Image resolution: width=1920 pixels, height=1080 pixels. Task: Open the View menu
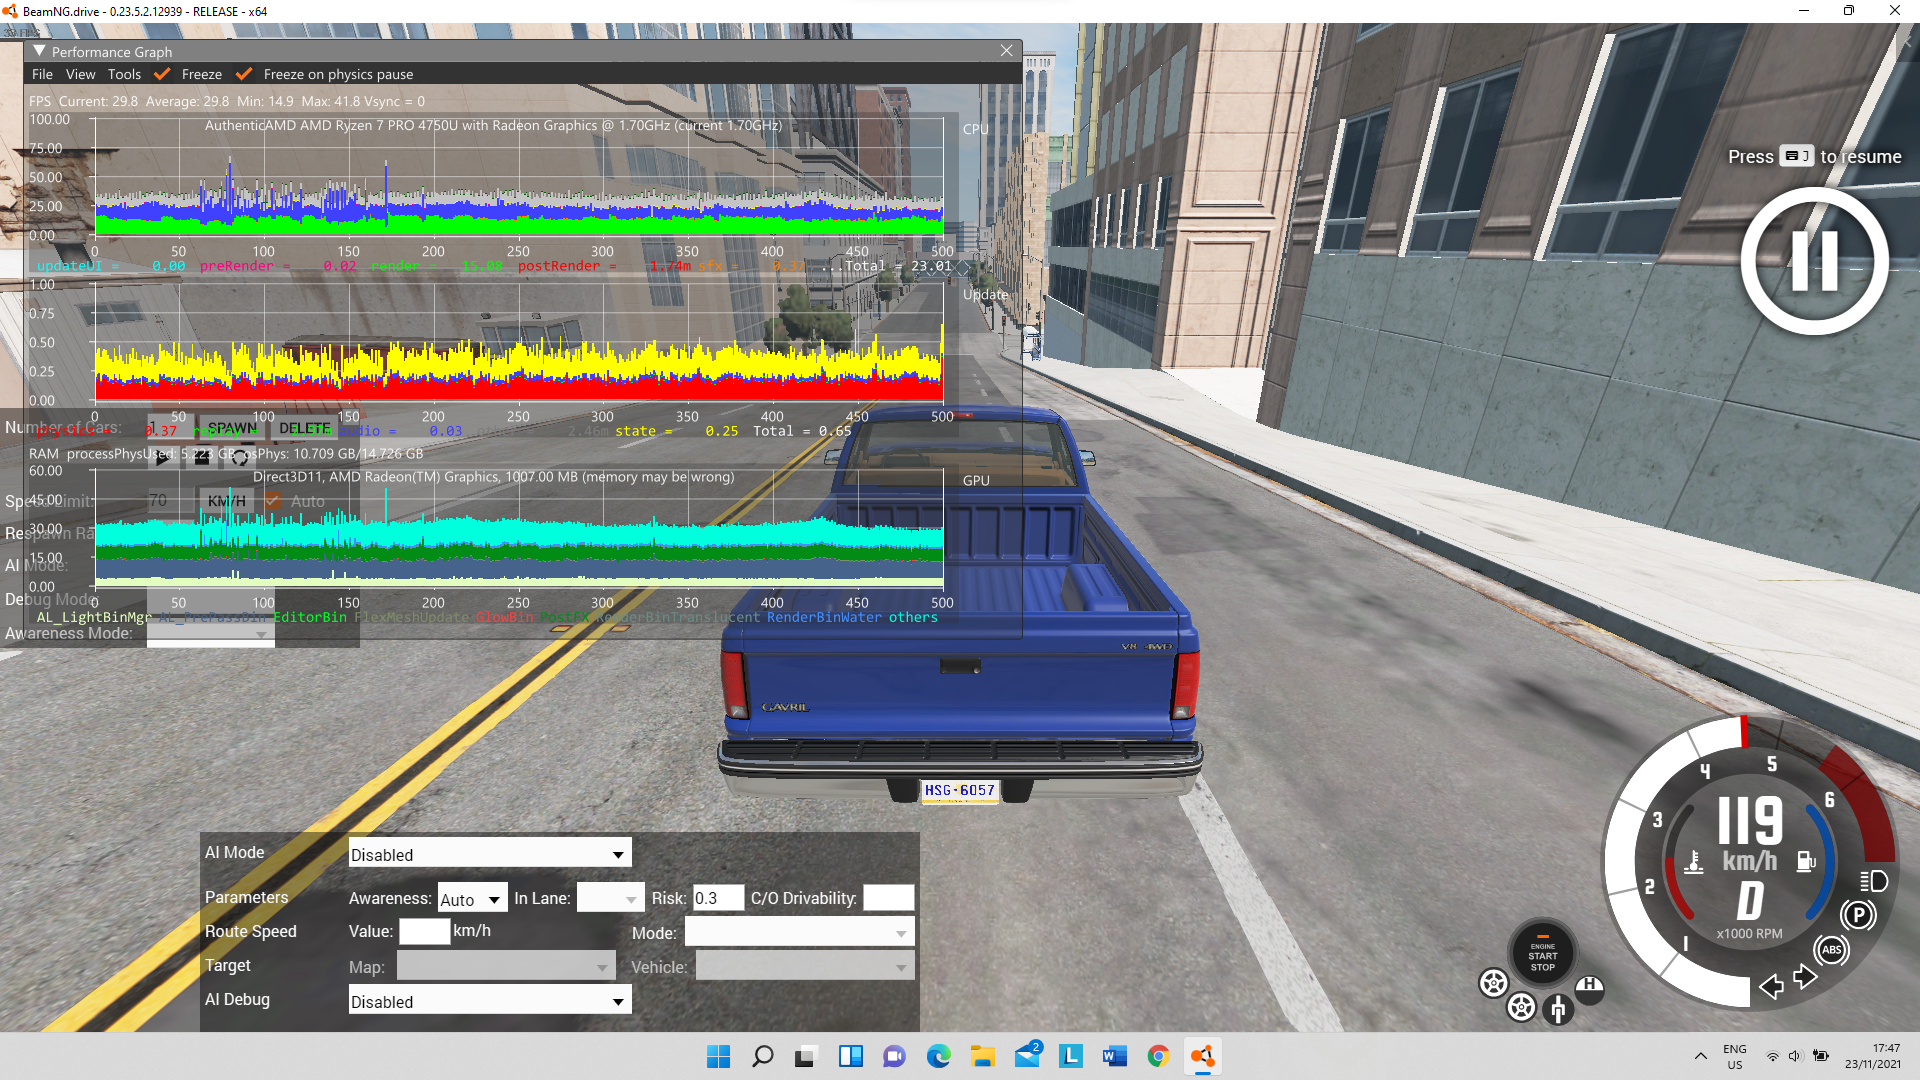click(81, 74)
